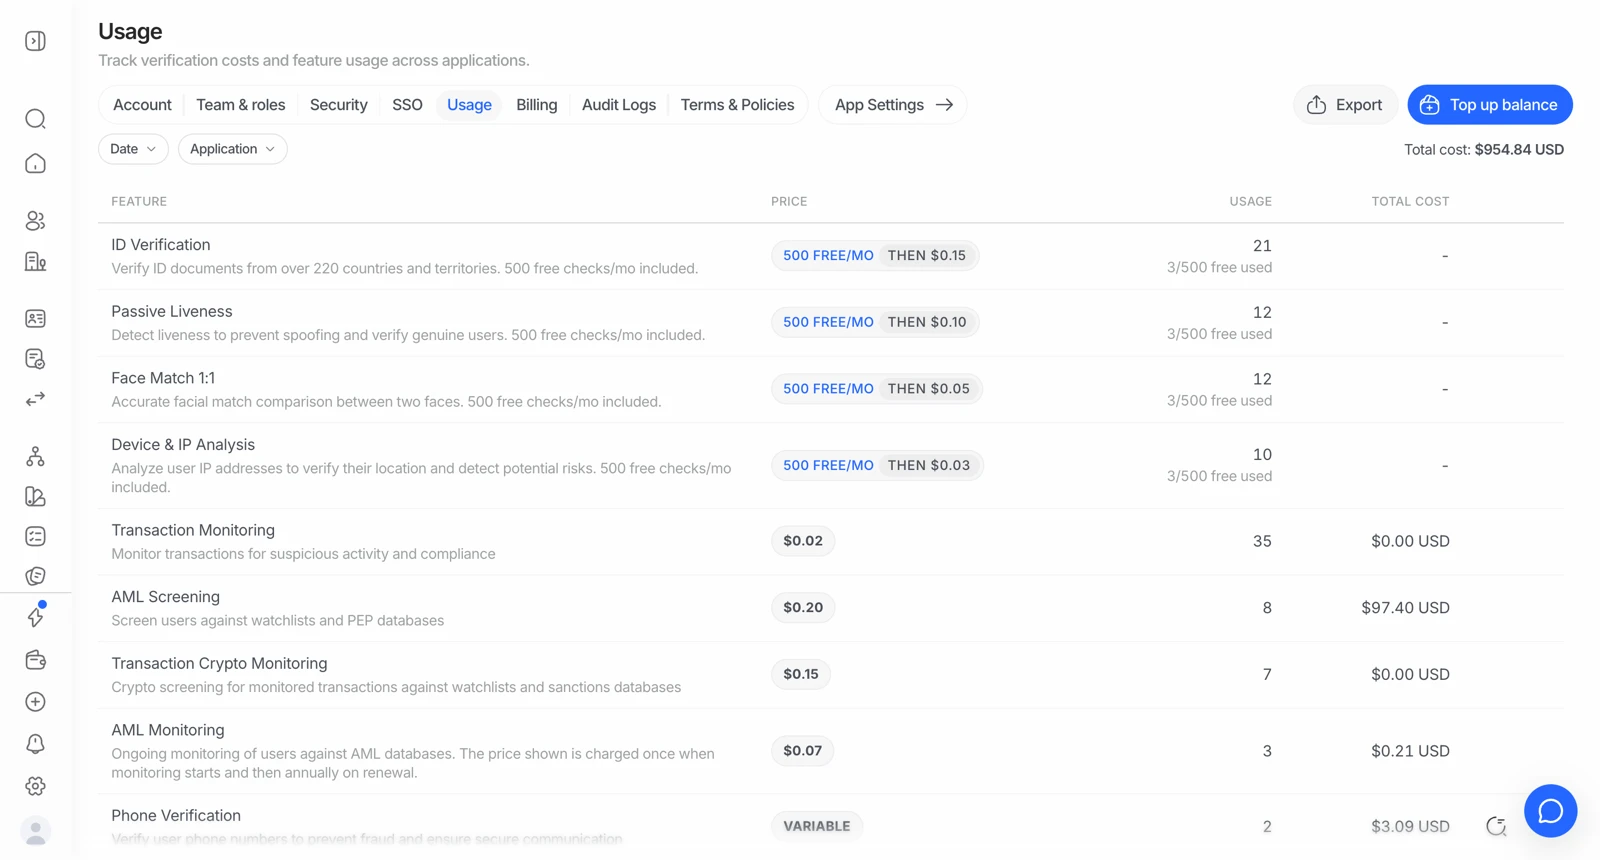Click the Transaction Crypto Monitoring feature
This screenshot has height=860, width=1600.
tap(219, 664)
